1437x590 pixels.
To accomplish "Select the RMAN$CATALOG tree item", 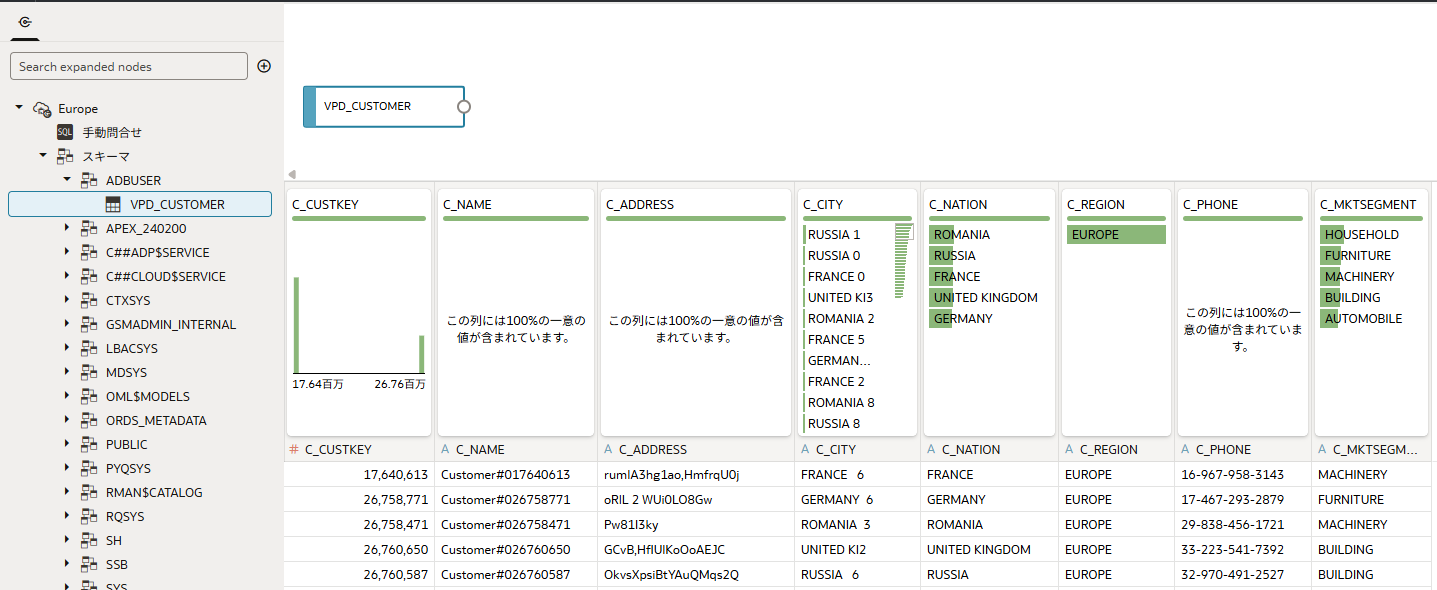I will (154, 492).
